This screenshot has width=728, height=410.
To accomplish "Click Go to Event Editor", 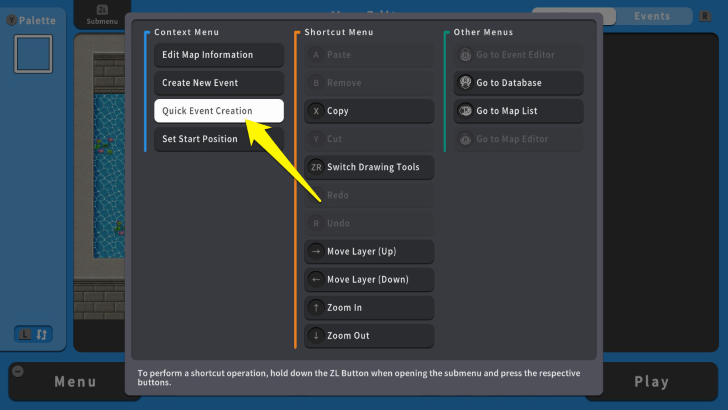I will [x=518, y=55].
